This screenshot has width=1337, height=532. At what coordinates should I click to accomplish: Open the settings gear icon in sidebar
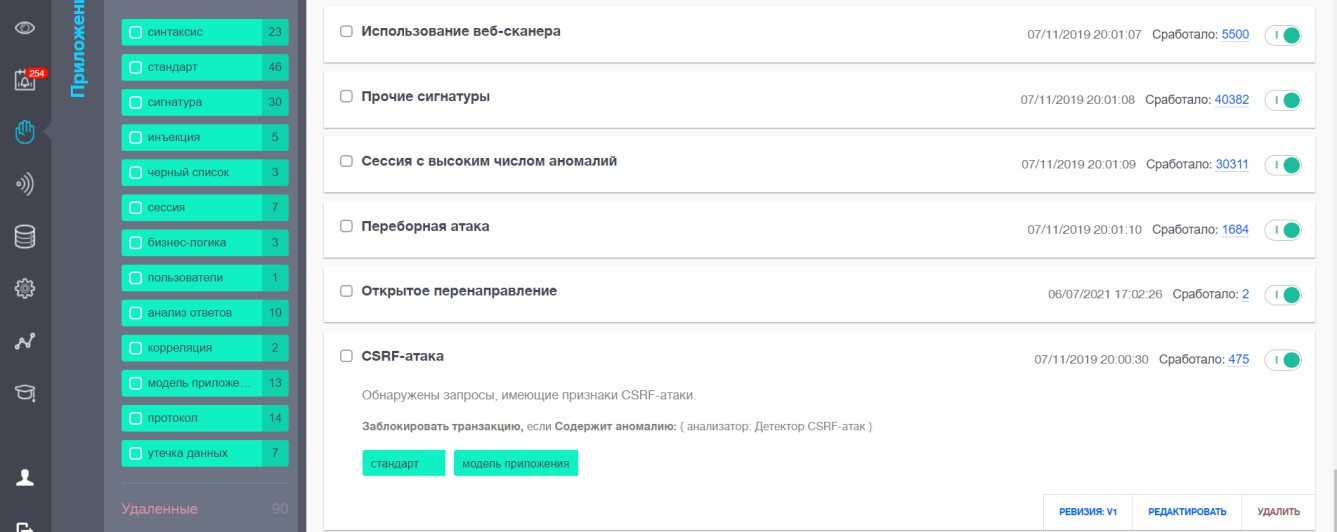[x=25, y=289]
